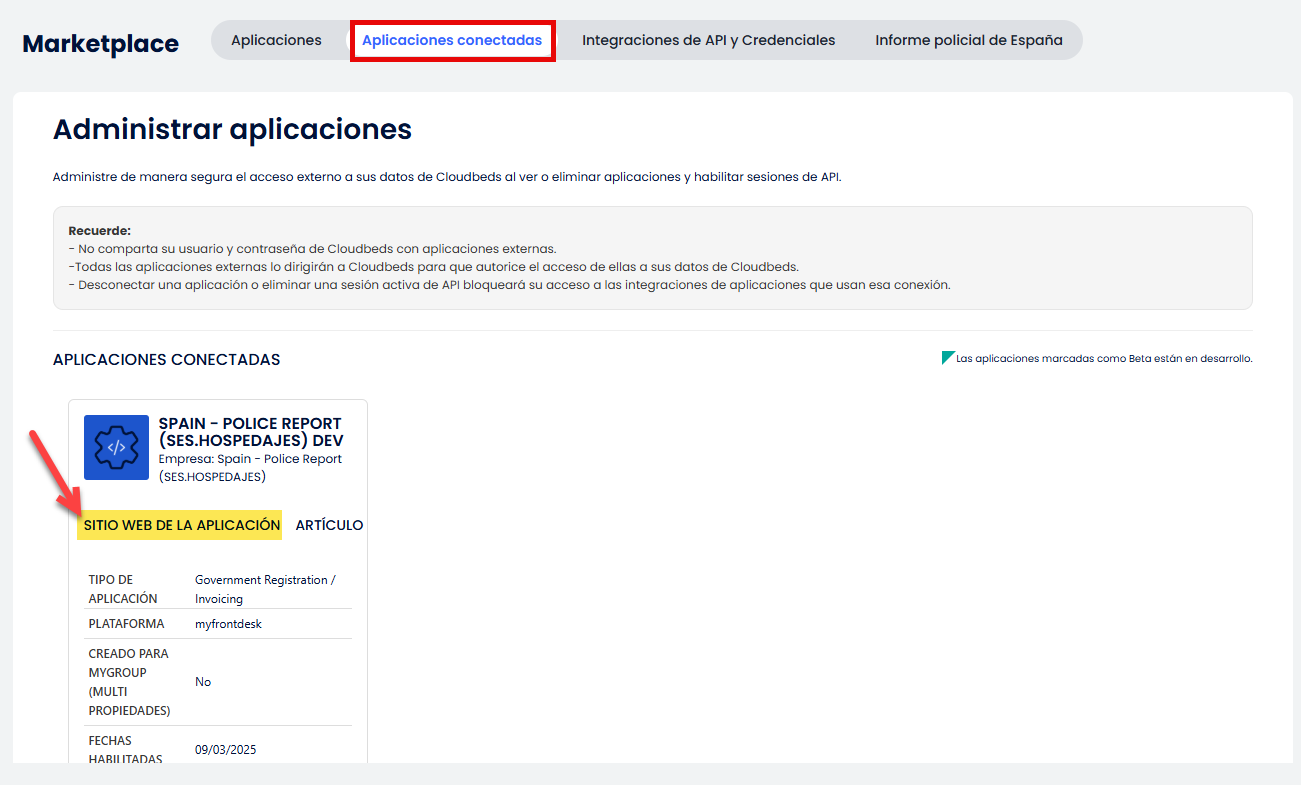
Task: Open the ARTÍCULO link
Action: [329, 525]
